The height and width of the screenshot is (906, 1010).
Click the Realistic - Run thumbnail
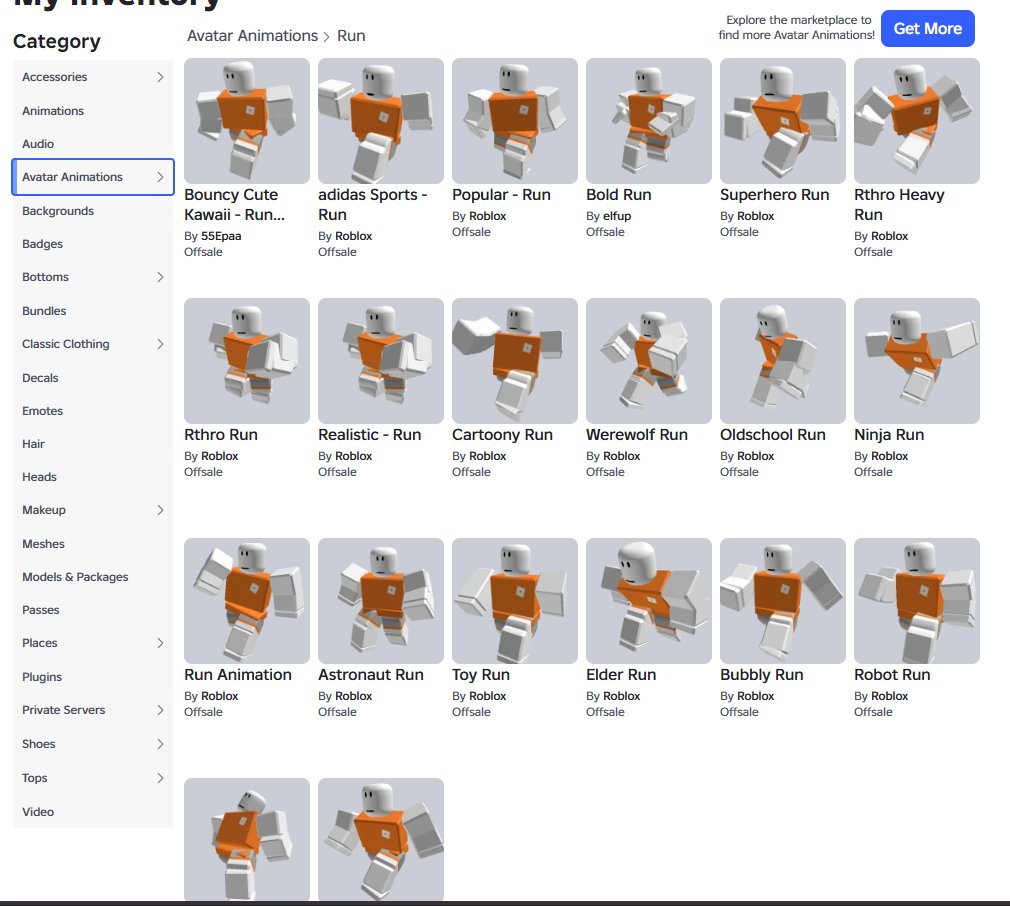click(381, 361)
